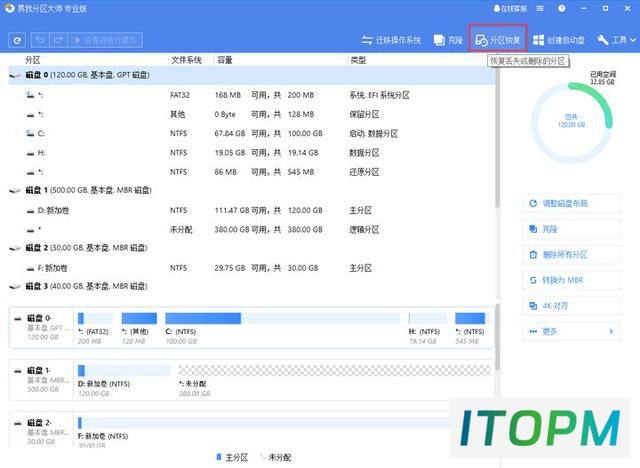Click the redo arrow icon

pos(58,40)
